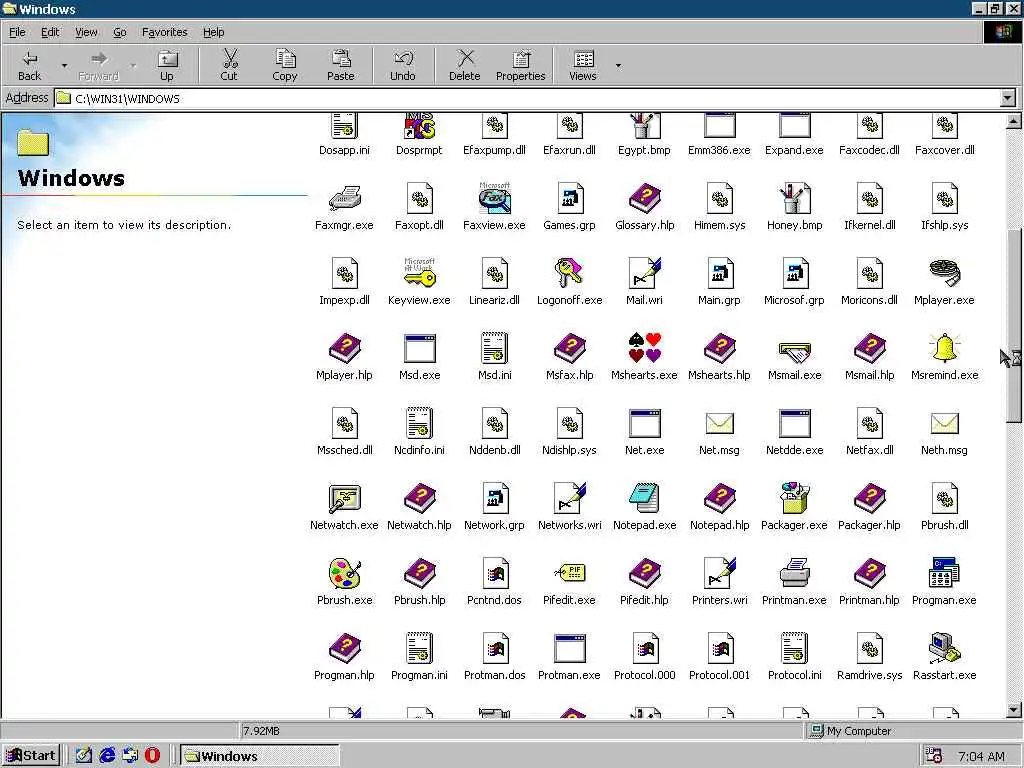Screen dimensions: 1024x768
Task: Click the Keyview.exe key icon
Action: (419, 273)
